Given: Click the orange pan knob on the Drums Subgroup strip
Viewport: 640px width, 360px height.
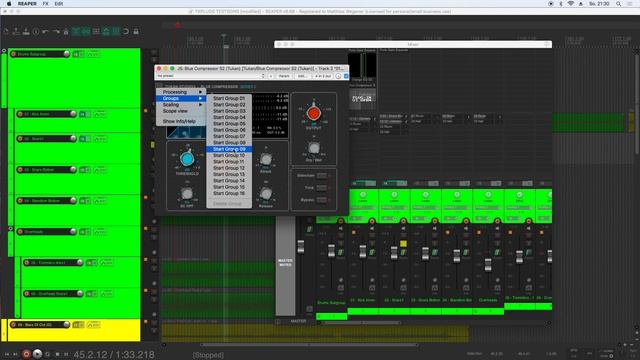Looking at the screenshot, I should (340, 221).
